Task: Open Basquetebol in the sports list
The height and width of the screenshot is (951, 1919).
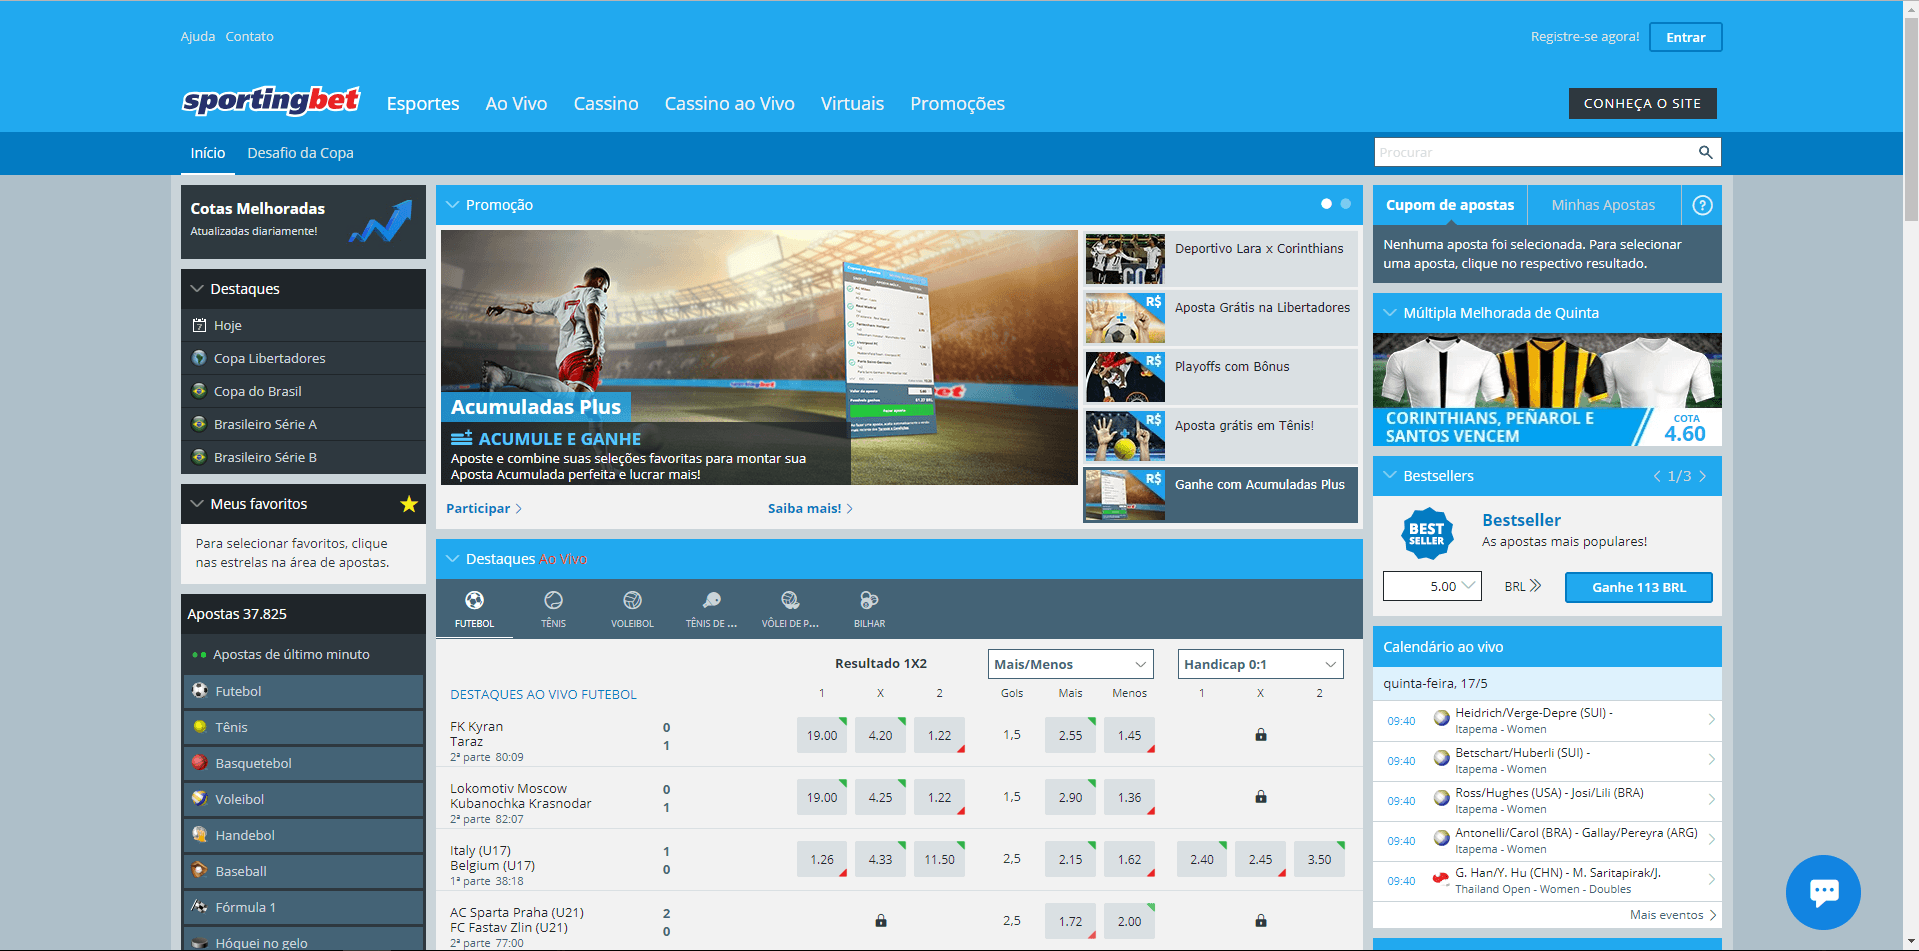Action: 303,763
